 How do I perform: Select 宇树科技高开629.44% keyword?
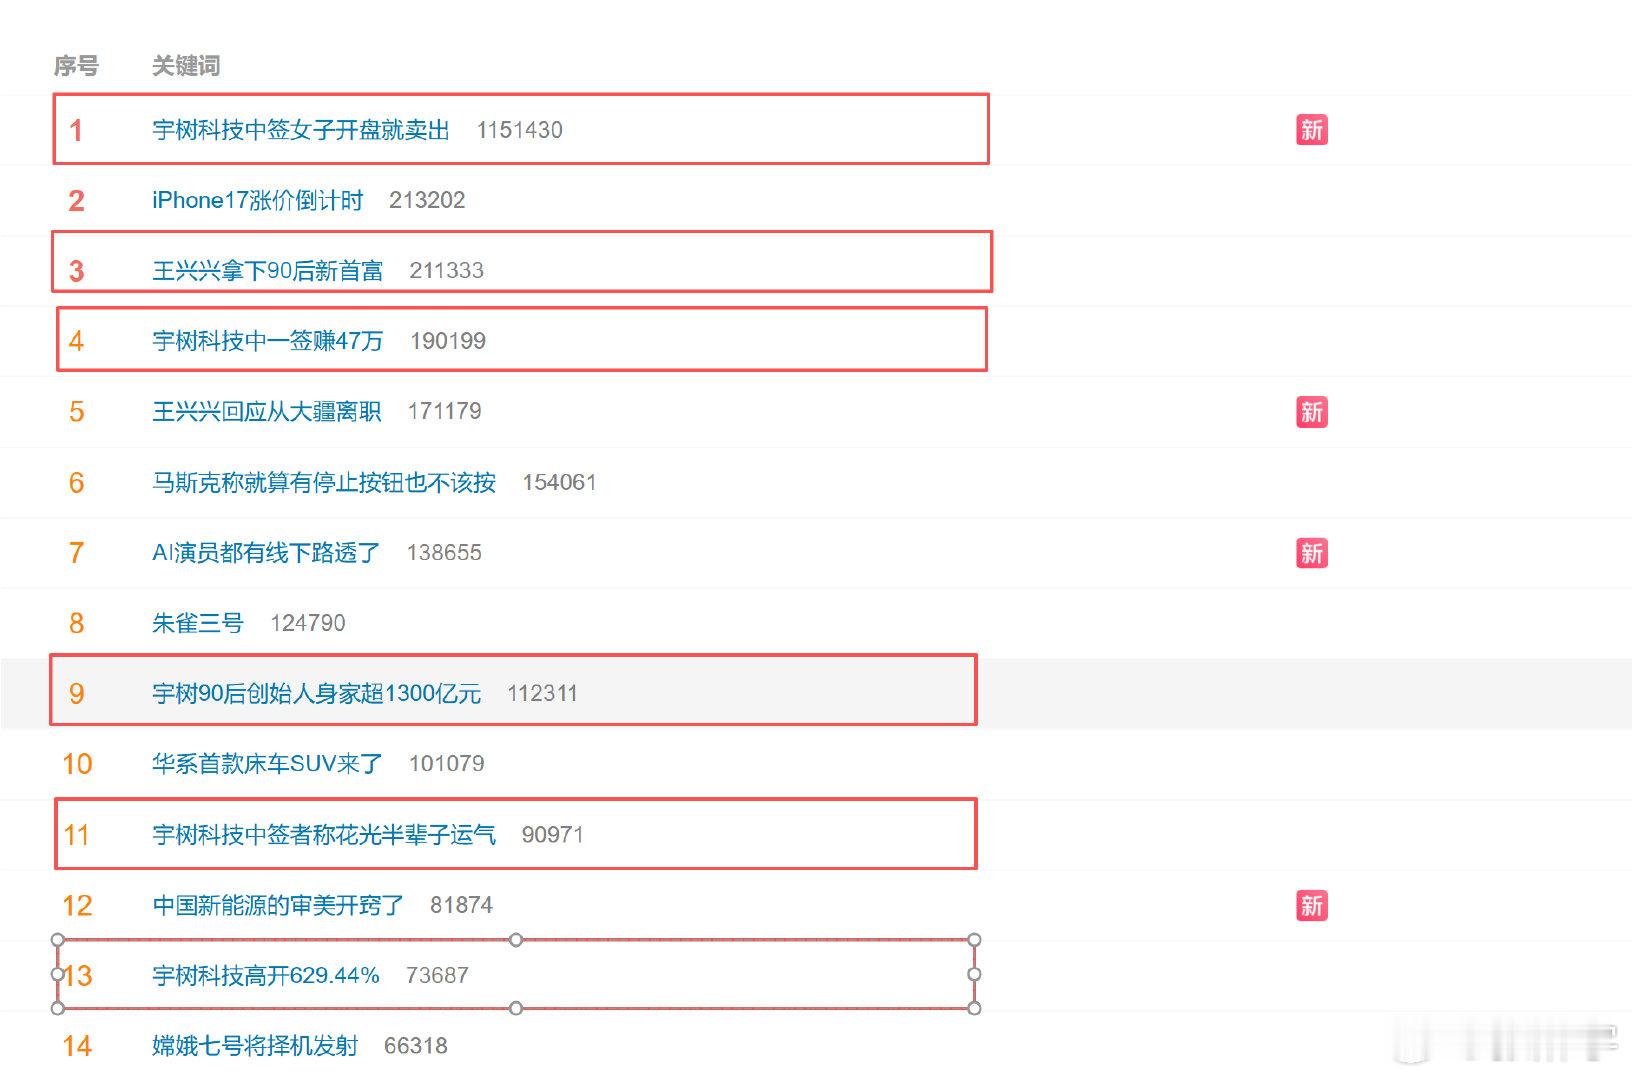(x=266, y=976)
